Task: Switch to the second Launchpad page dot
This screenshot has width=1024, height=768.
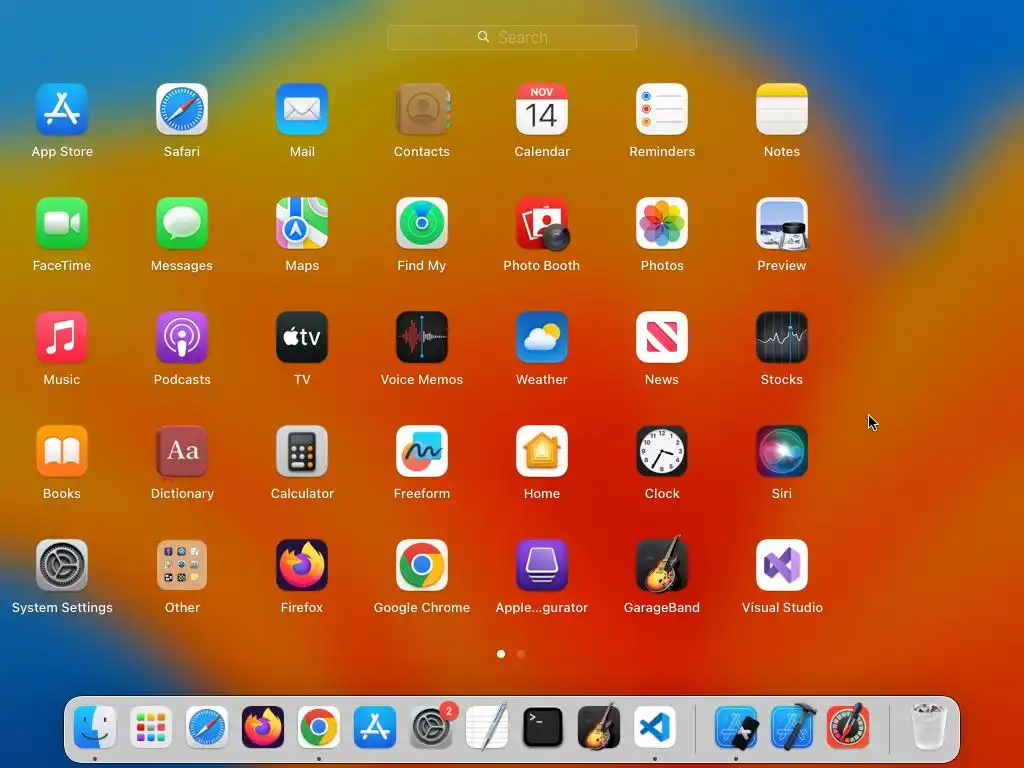Action: click(x=521, y=654)
